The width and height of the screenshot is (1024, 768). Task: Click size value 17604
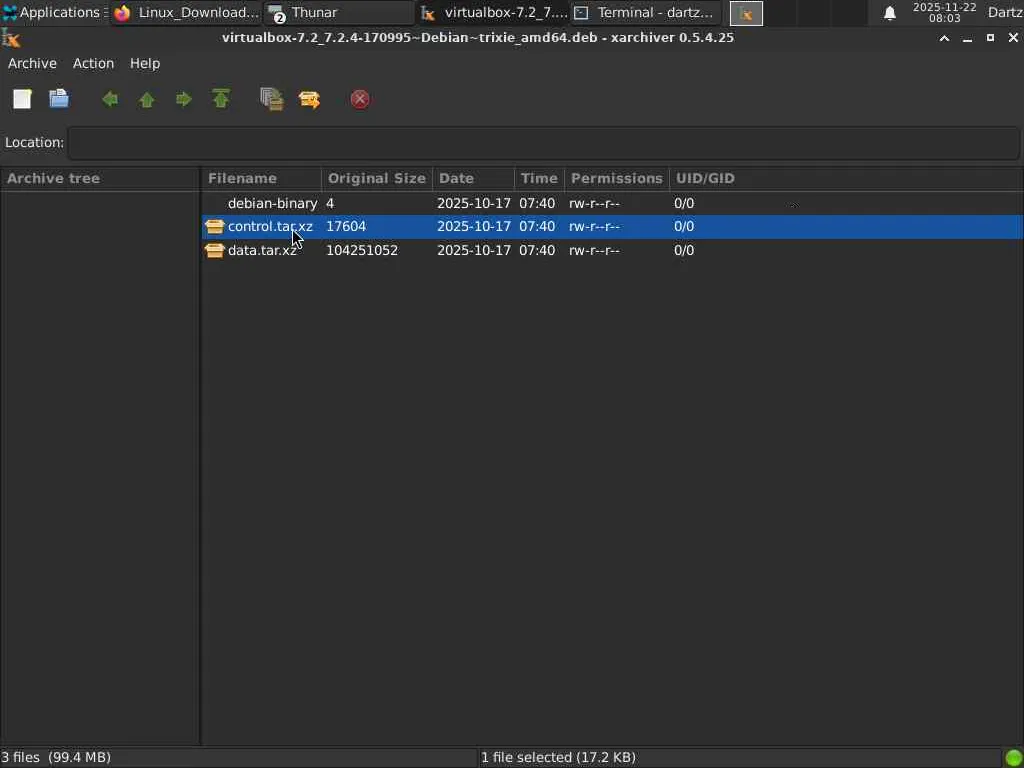(x=346, y=227)
